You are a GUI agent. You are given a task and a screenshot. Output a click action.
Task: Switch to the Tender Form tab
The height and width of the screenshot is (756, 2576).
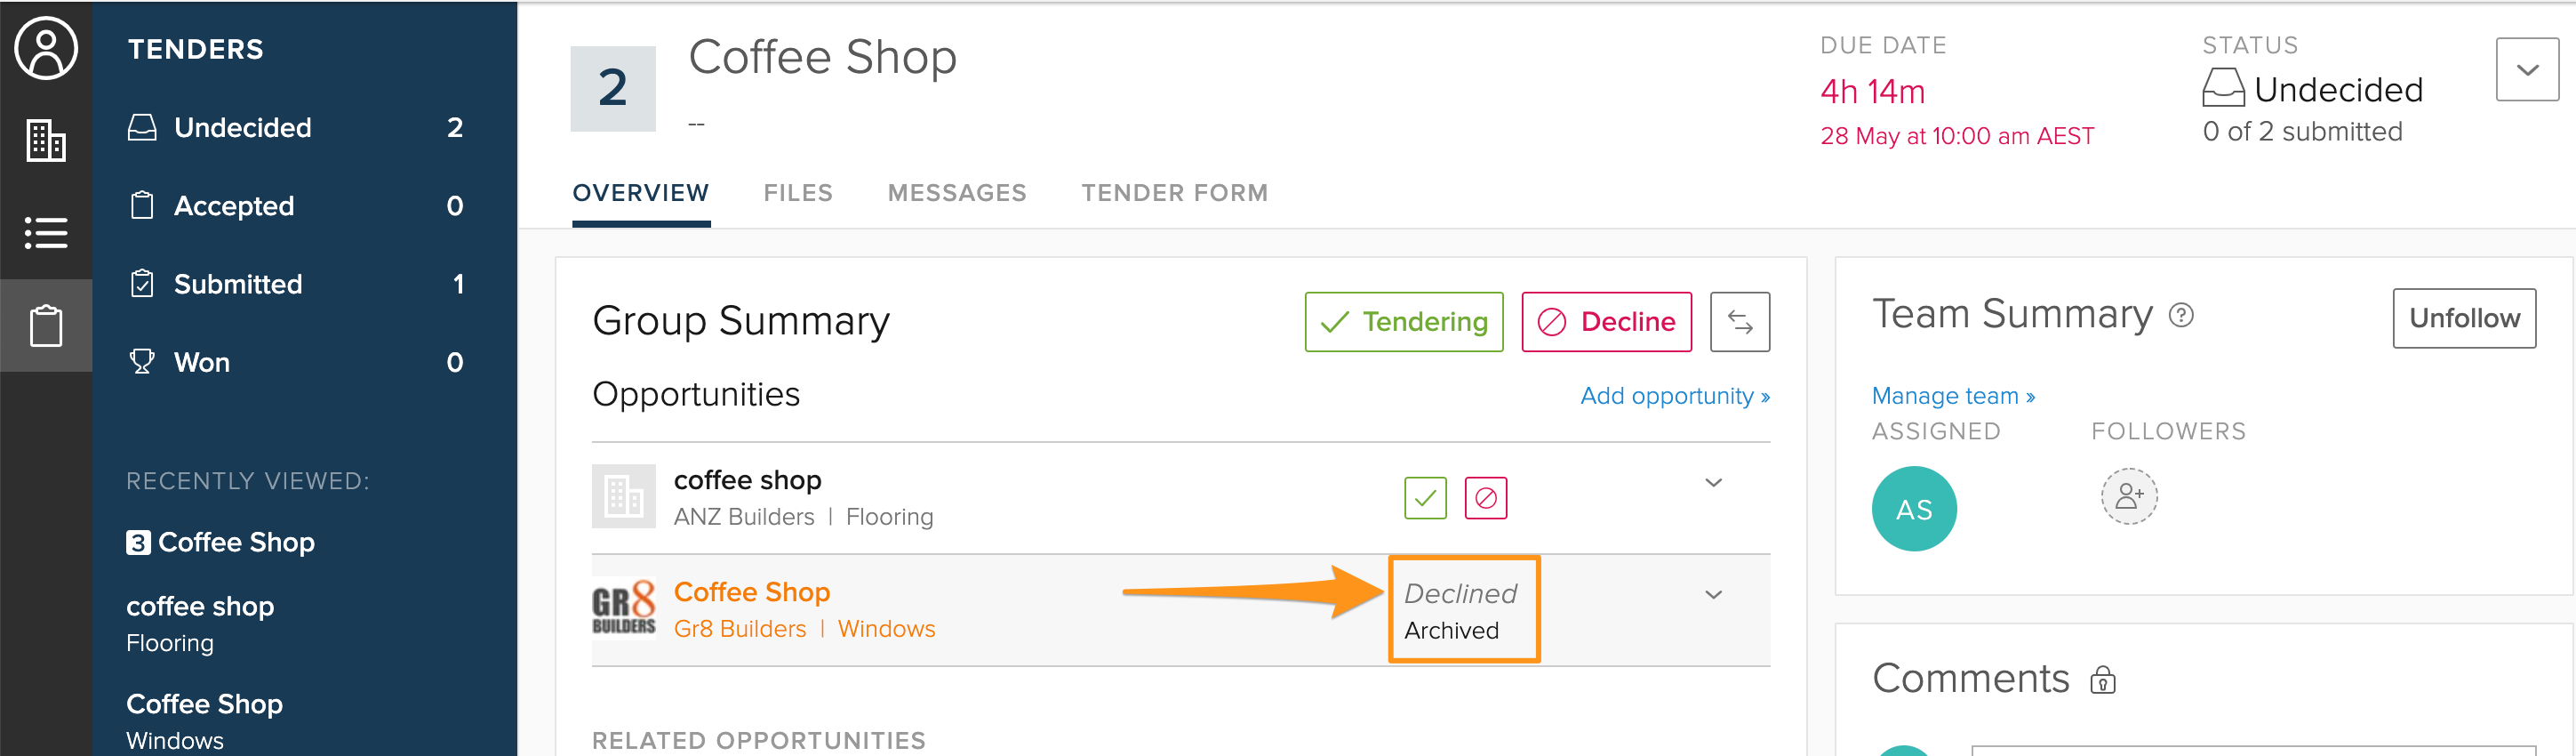click(1174, 193)
